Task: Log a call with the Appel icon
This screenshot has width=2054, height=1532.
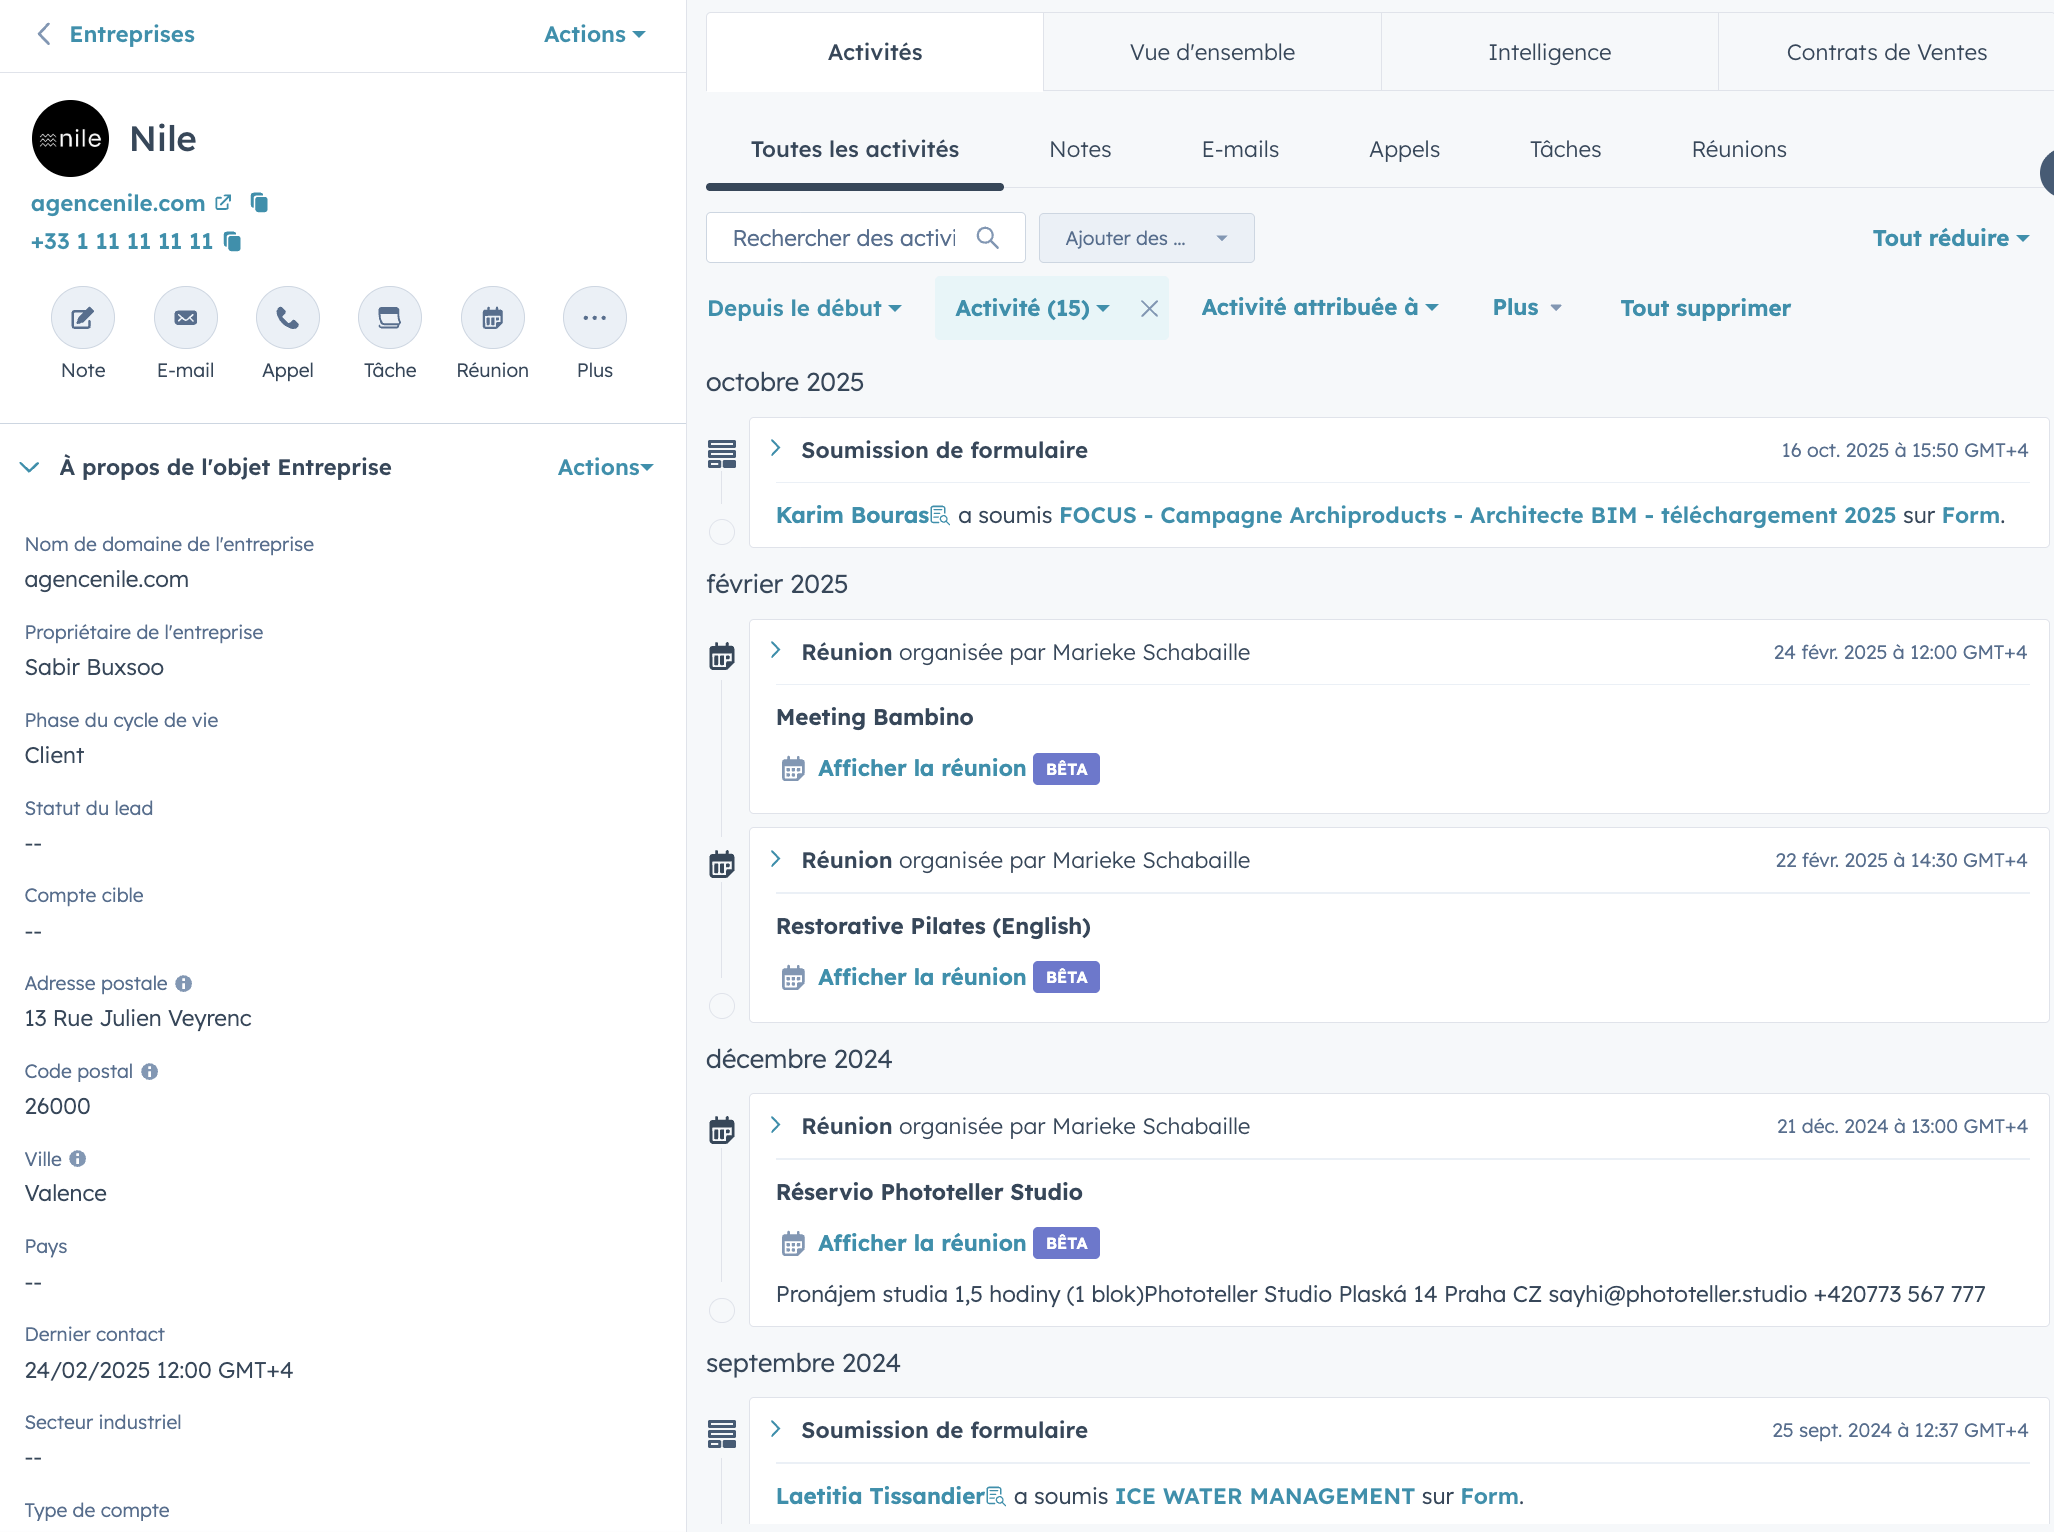Action: 287,317
